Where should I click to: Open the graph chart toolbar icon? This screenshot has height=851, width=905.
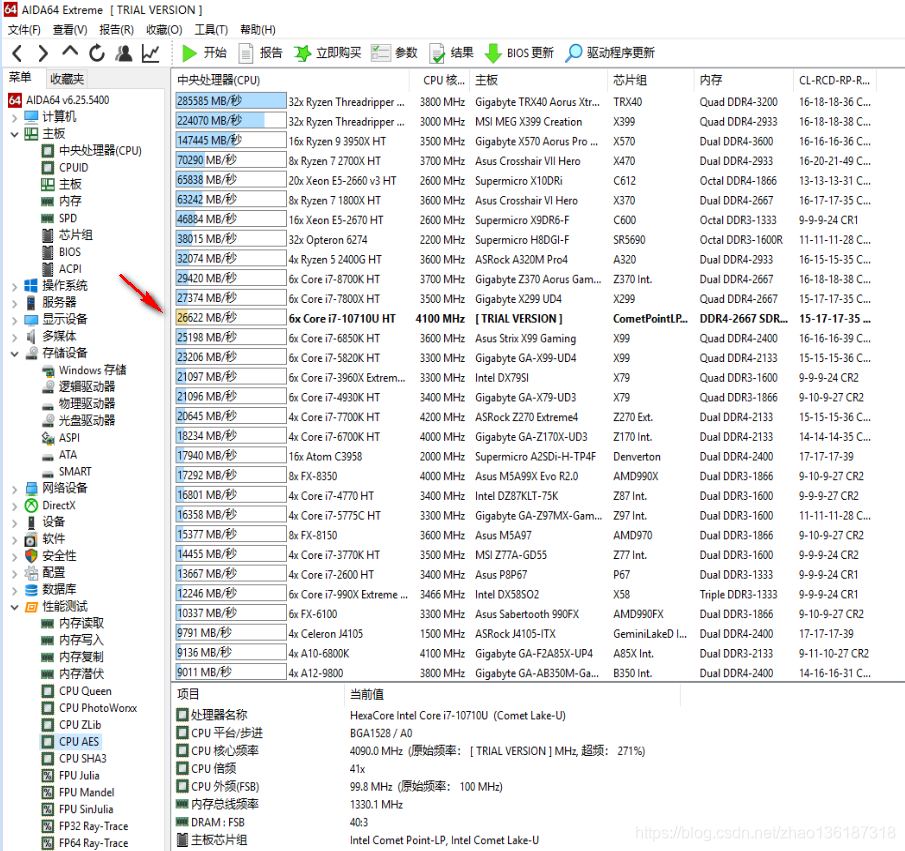(x=151, y=54)
